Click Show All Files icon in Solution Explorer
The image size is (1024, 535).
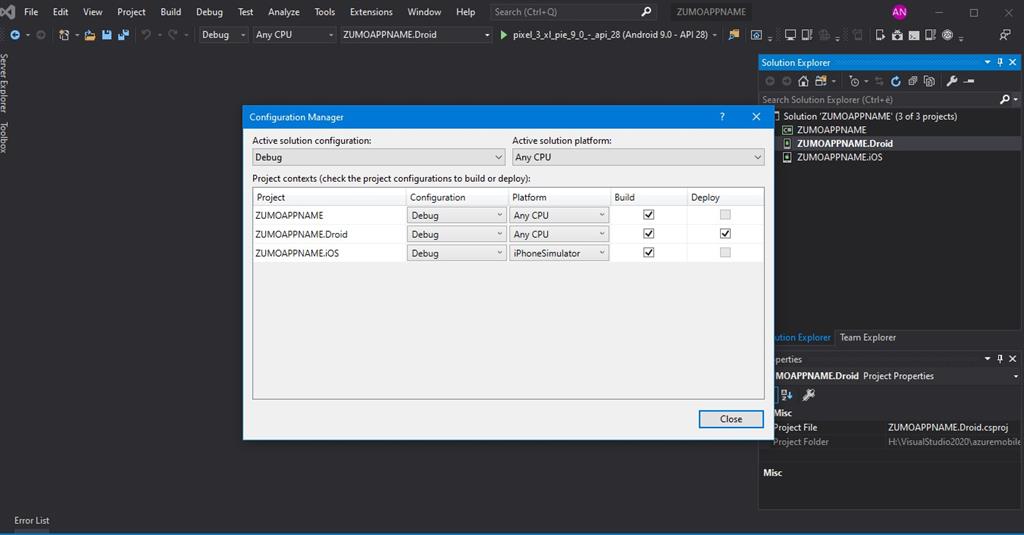pyautogui.click(x=929, y=81)
